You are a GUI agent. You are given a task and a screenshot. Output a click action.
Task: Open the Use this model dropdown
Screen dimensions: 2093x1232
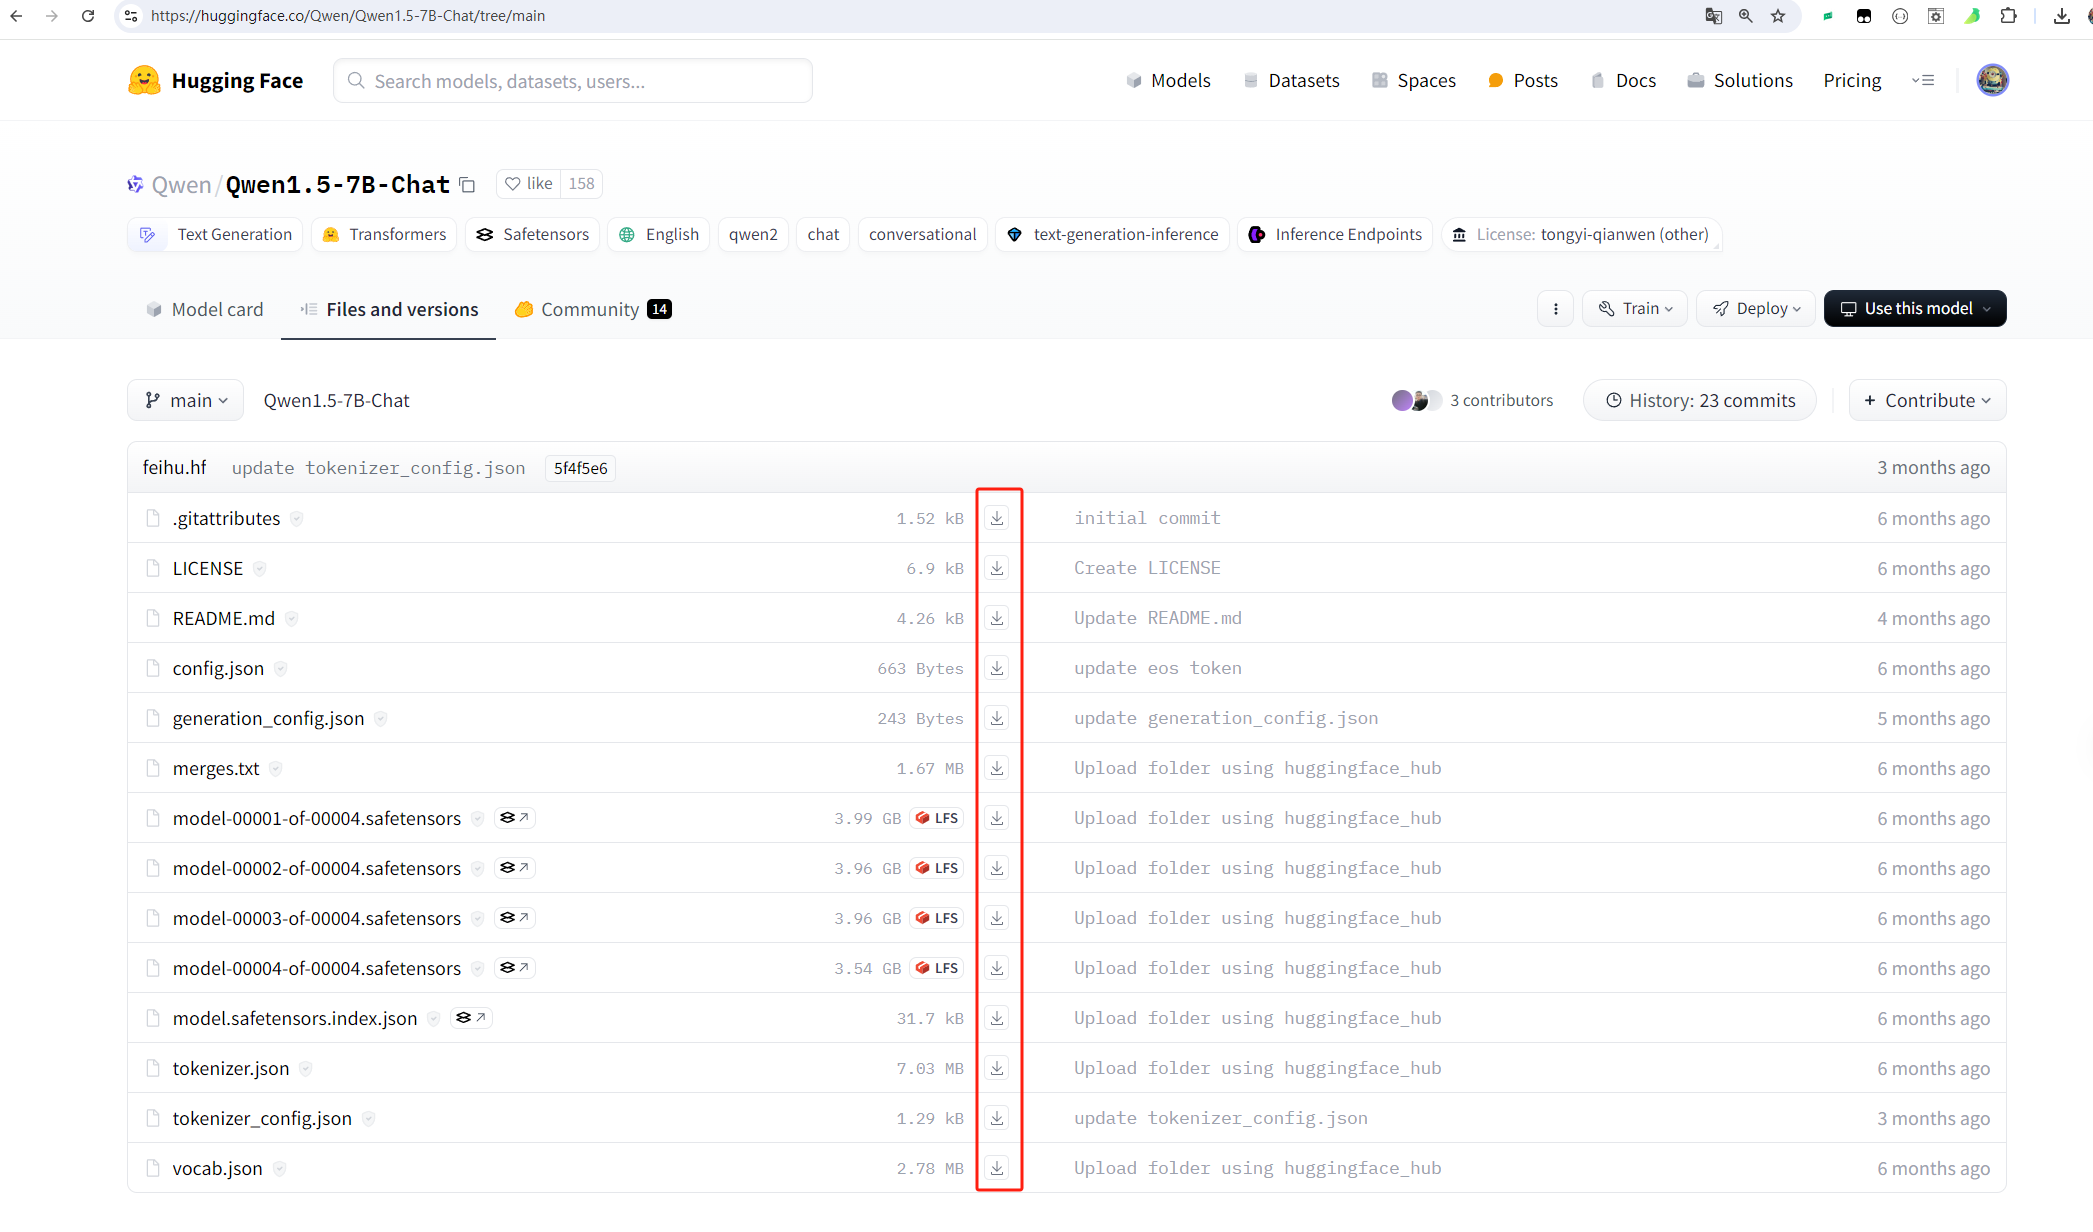[x=1915, y=309]
